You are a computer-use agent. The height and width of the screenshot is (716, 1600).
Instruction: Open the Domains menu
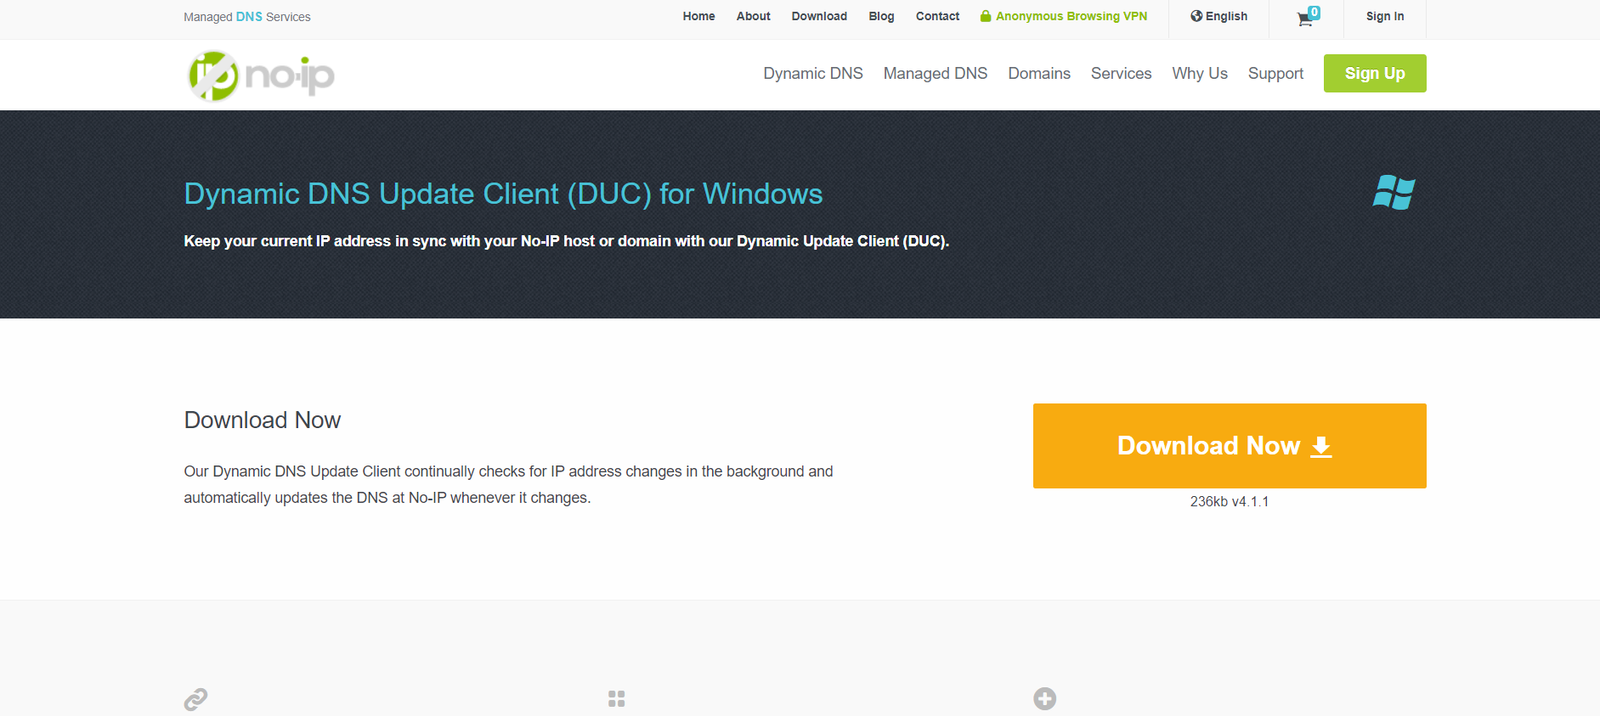[x=1039, y=74]
